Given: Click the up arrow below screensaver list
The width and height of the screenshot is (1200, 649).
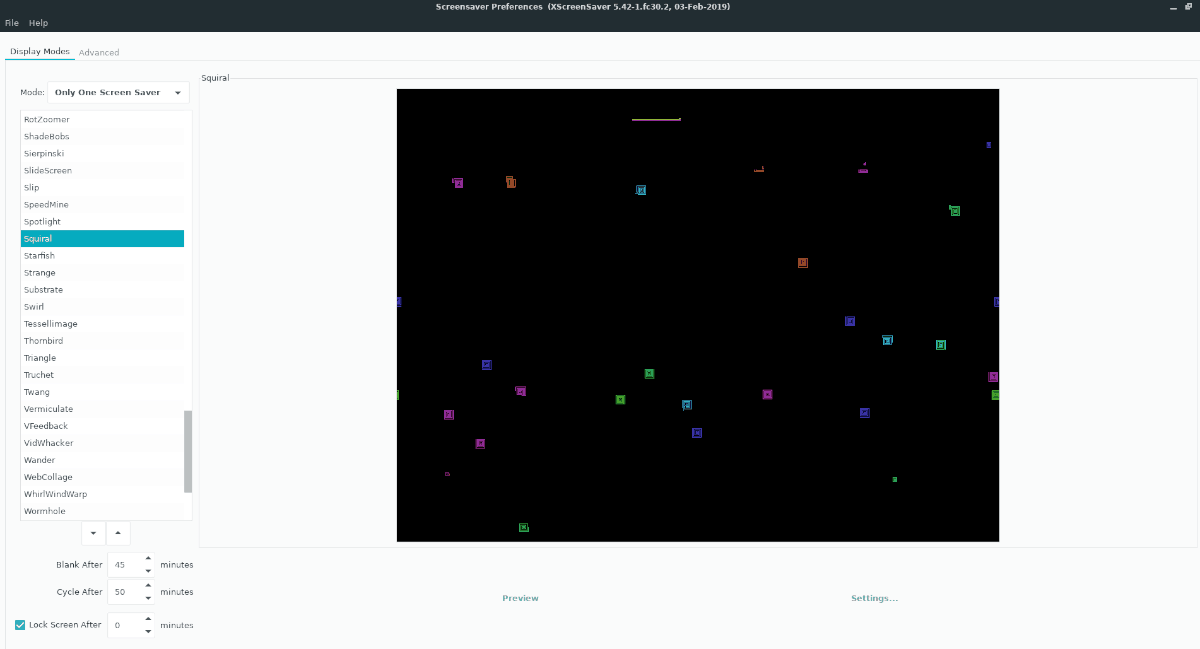Looking at the screenshot, I should click(x=118, y=533).
